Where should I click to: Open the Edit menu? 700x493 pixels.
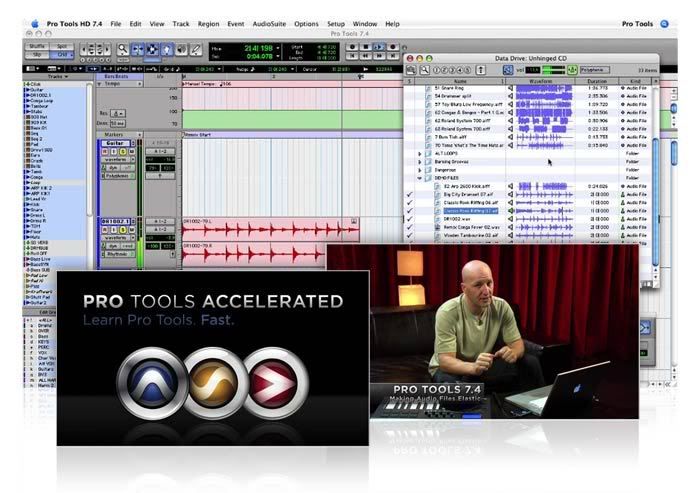pos(135,24)
